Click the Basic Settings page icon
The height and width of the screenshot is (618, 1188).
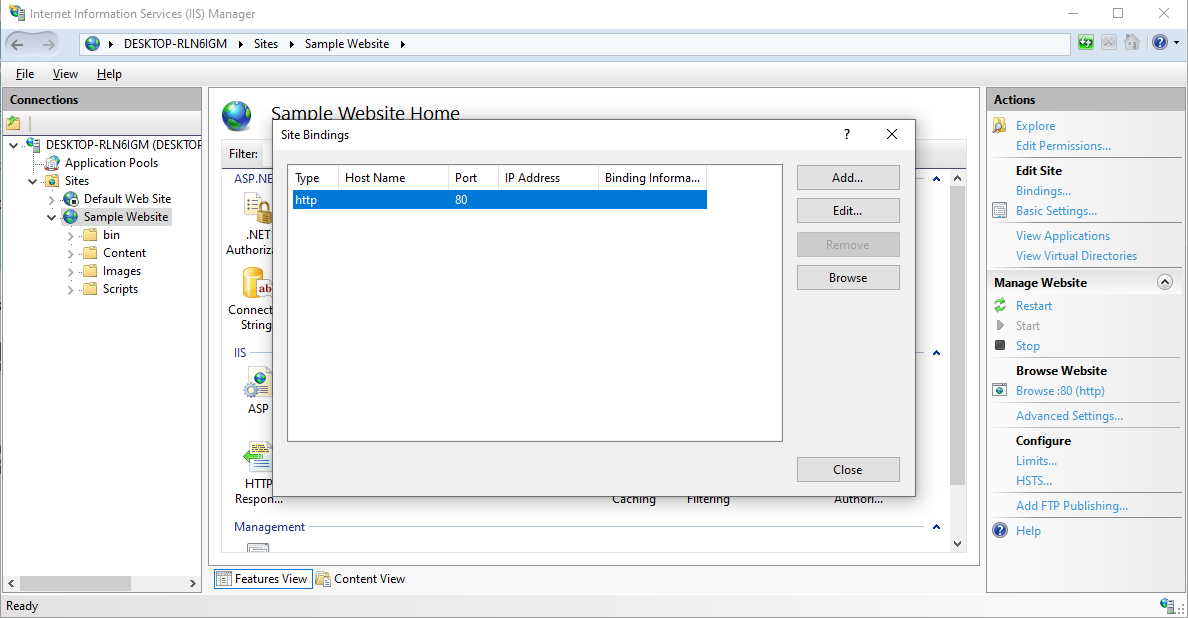[999, 211]
